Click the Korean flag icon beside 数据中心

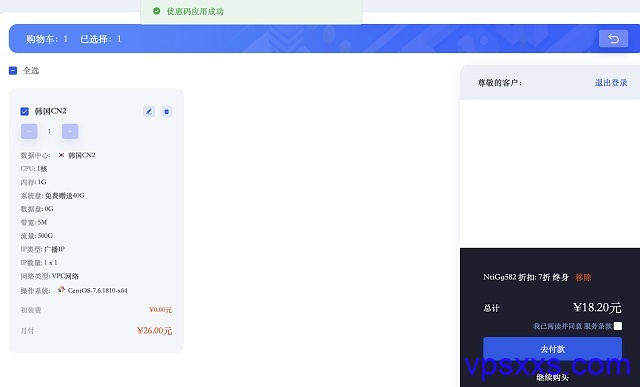61,155
